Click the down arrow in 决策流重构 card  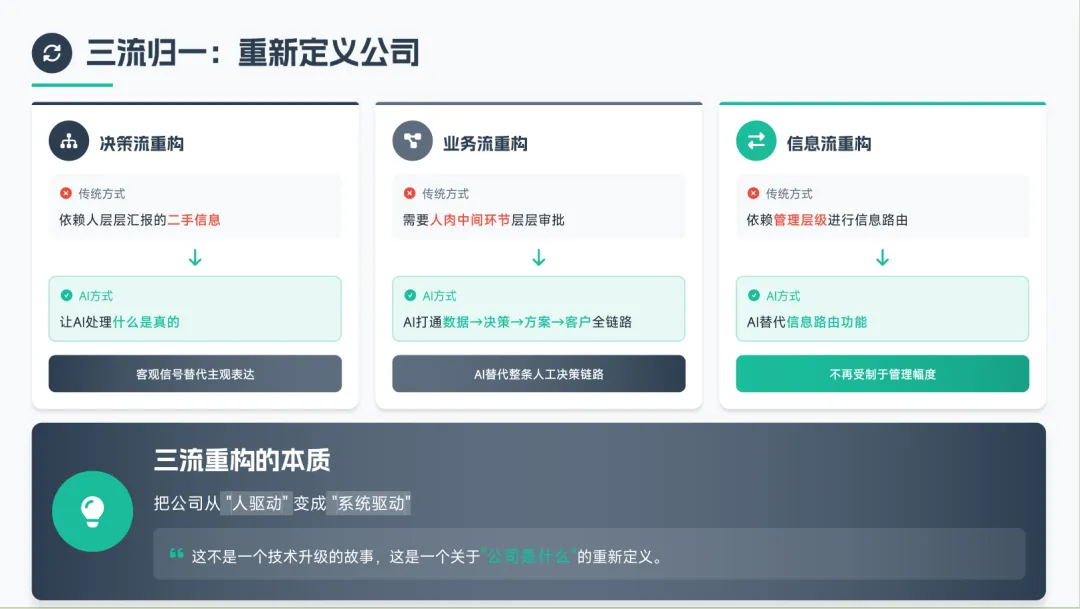pos(195,258)
